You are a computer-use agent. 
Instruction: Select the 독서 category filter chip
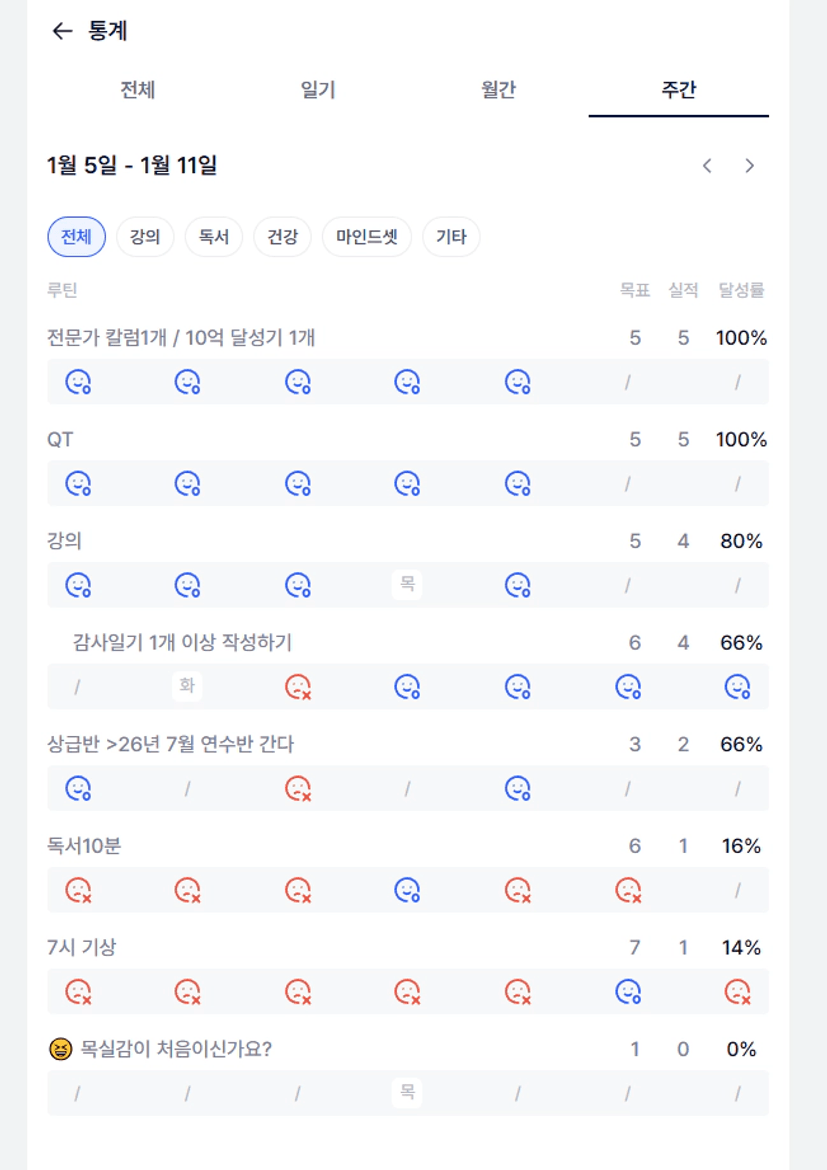click(x=214, y=238)
